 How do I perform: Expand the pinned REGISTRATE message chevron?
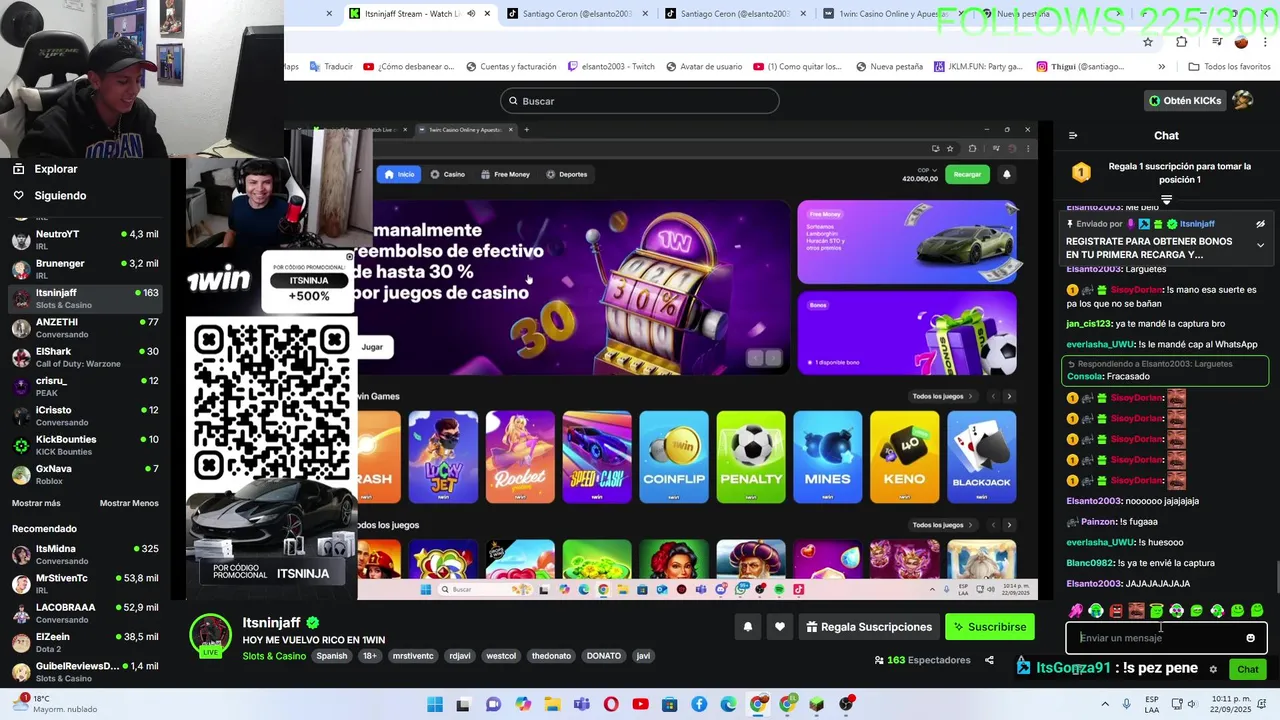(x=1260, y=245)
